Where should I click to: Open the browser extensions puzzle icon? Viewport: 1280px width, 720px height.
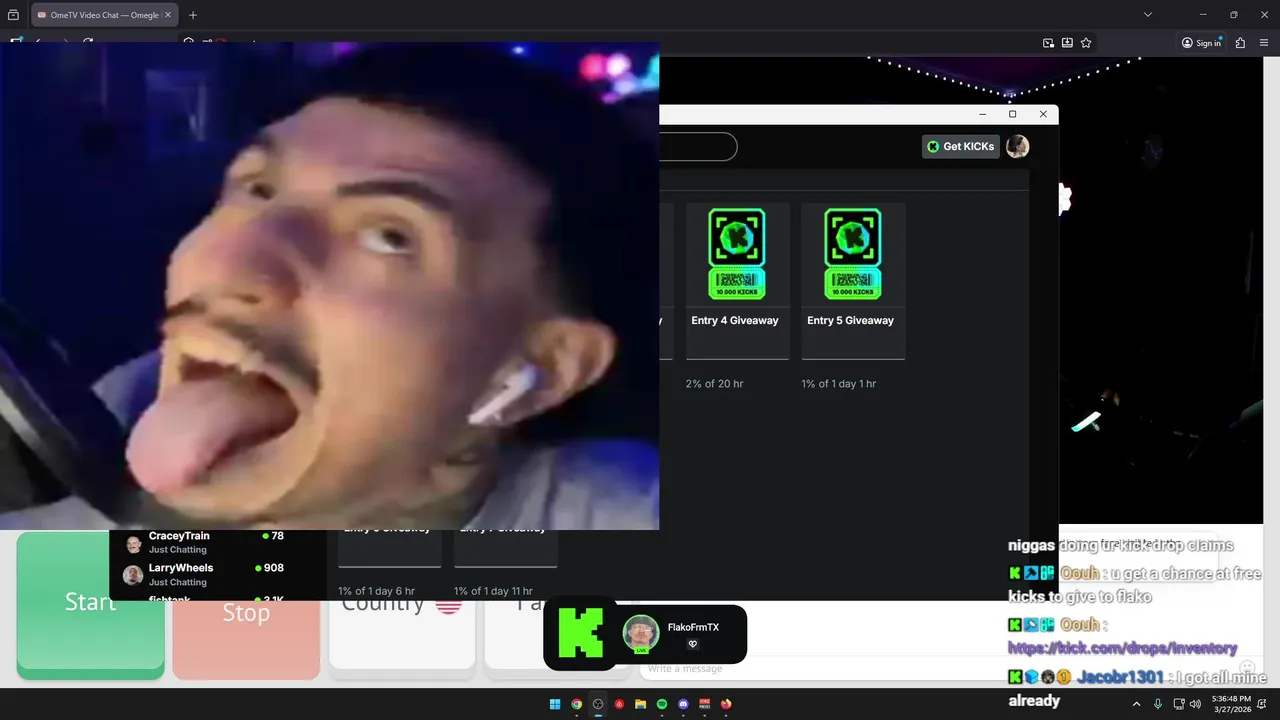click(x=1241, y=43)
